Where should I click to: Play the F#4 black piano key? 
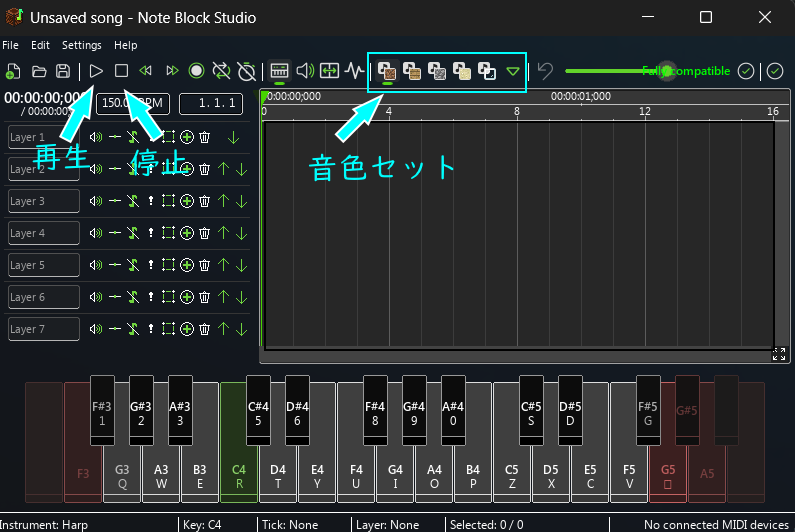375,410
